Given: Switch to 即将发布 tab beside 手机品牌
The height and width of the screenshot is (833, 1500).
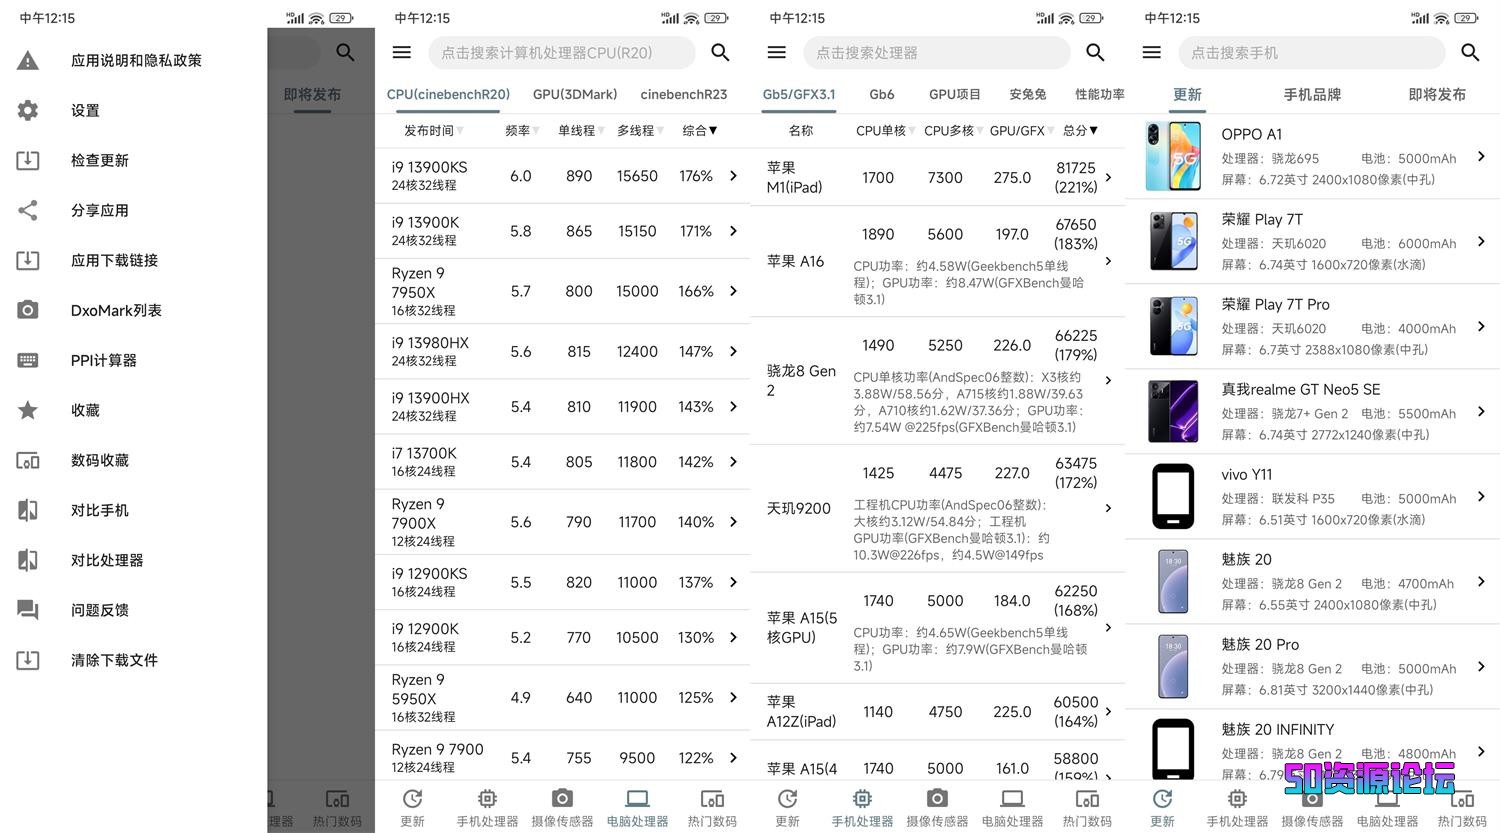Looking at the screenshot, I should (x=1437, y=94).
